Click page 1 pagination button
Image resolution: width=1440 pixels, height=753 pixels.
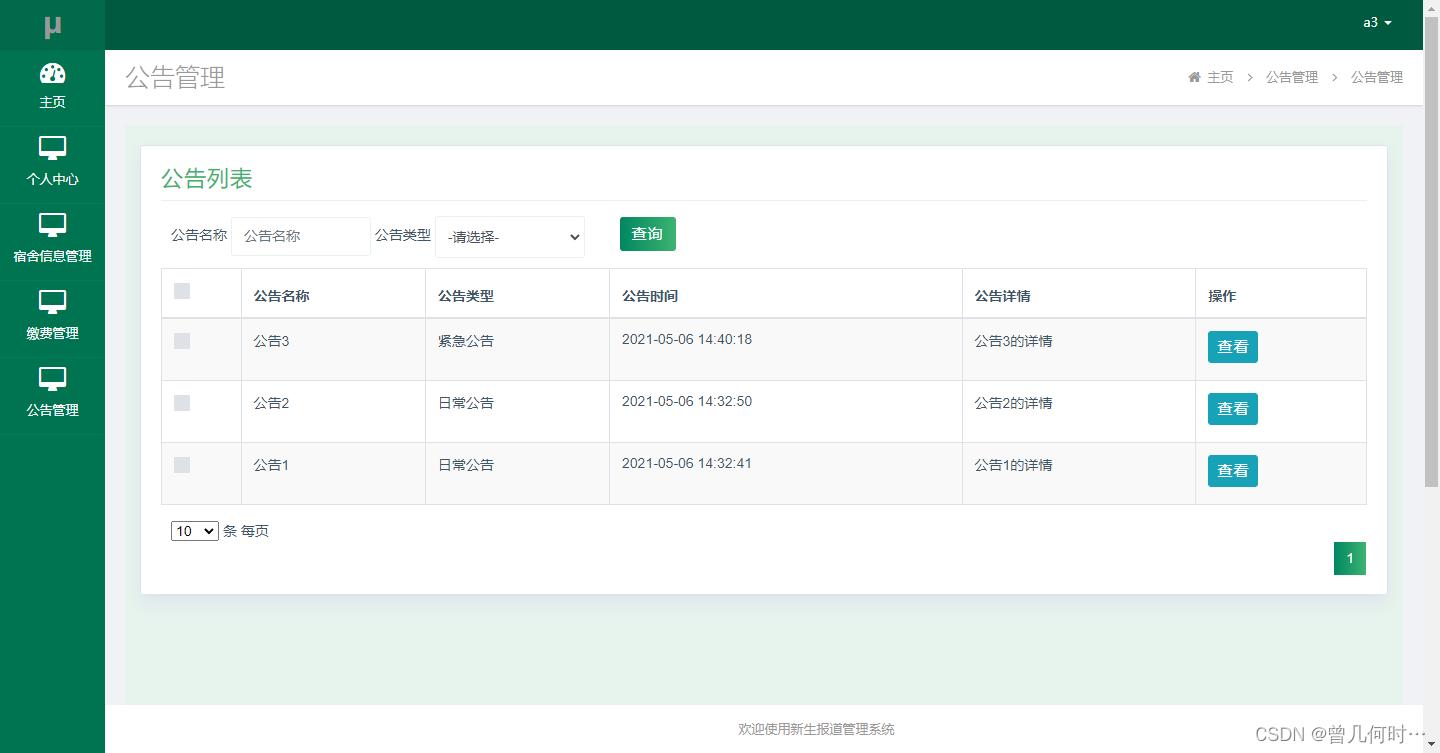pos(1350,559)
